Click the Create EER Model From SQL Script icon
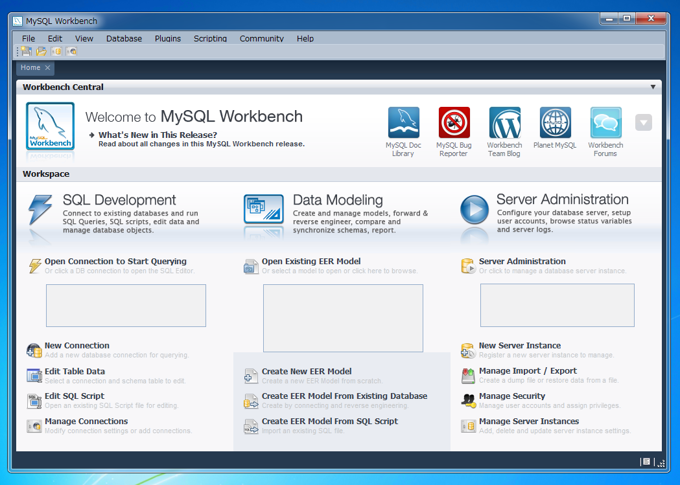The height and width of the screenshot is (485, 680). click(x=251, y=426)
